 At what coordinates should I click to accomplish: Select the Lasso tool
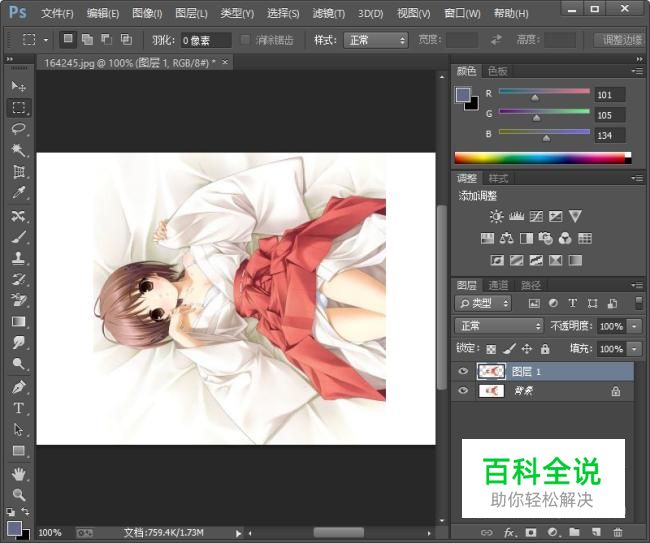(x=18, y=129)
